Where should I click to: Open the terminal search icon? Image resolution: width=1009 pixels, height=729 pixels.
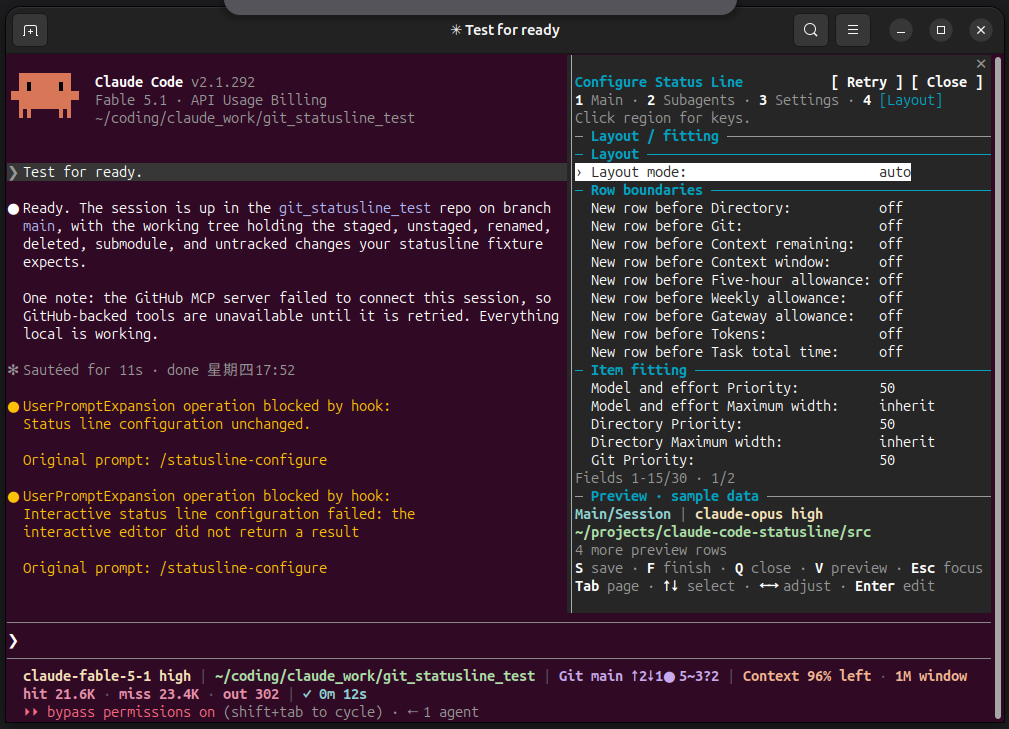coord(811,30)
